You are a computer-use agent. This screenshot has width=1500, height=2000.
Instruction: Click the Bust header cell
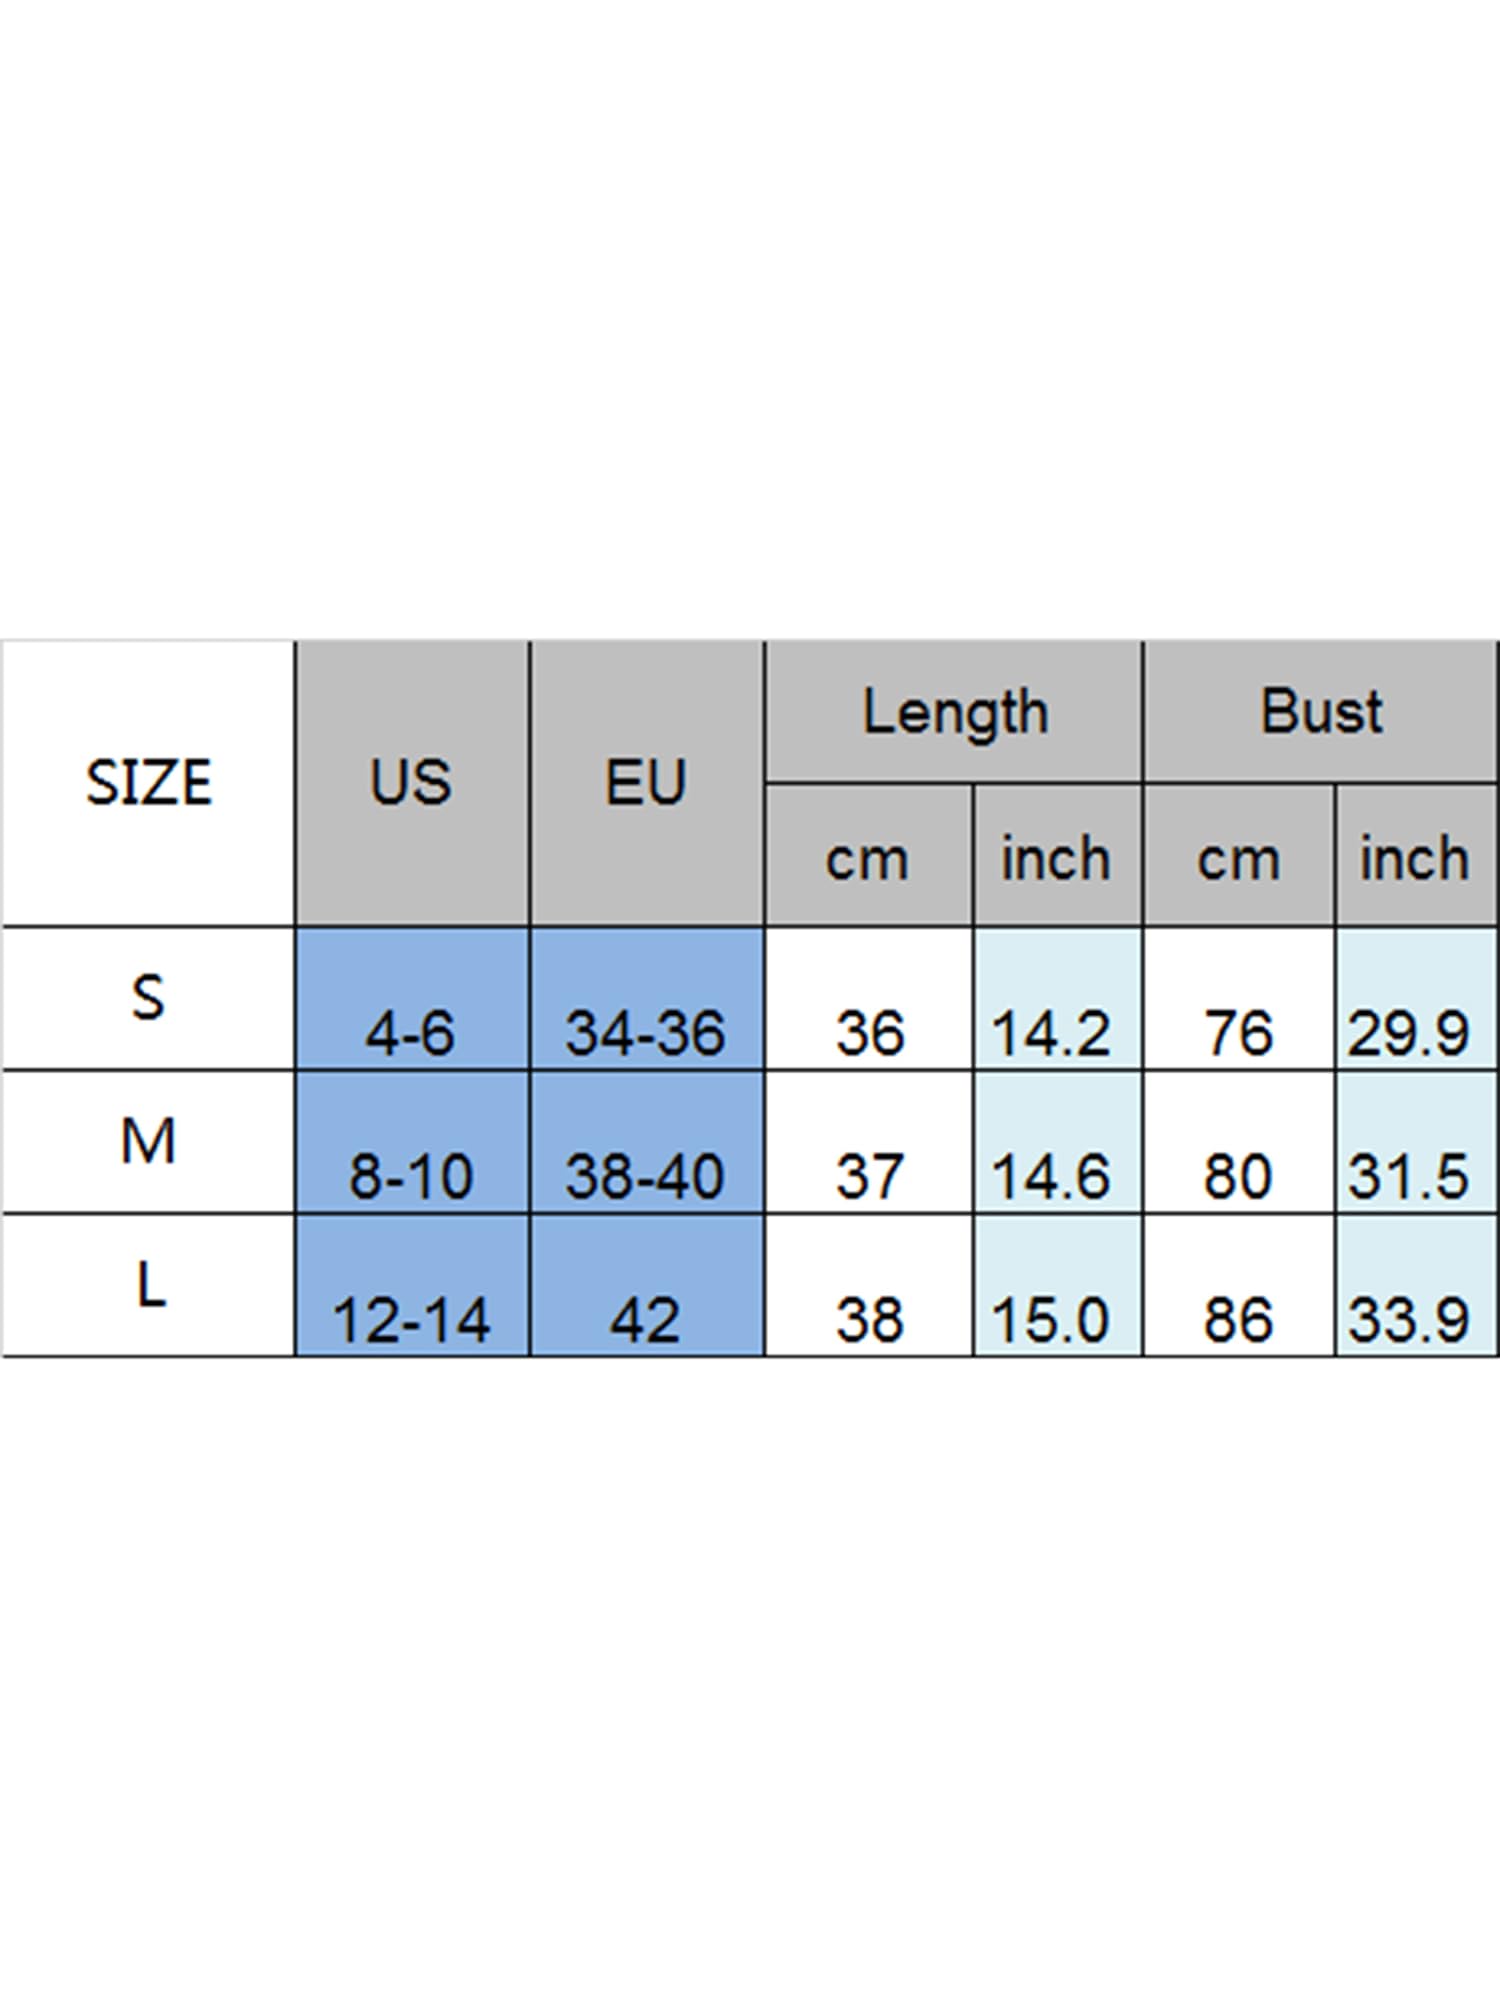1321,712
